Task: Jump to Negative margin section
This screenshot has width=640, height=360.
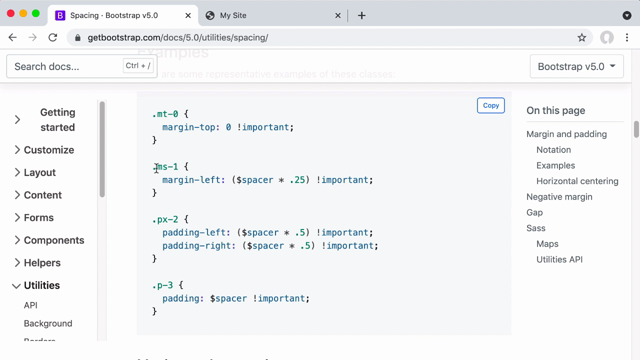Action: 559,197
